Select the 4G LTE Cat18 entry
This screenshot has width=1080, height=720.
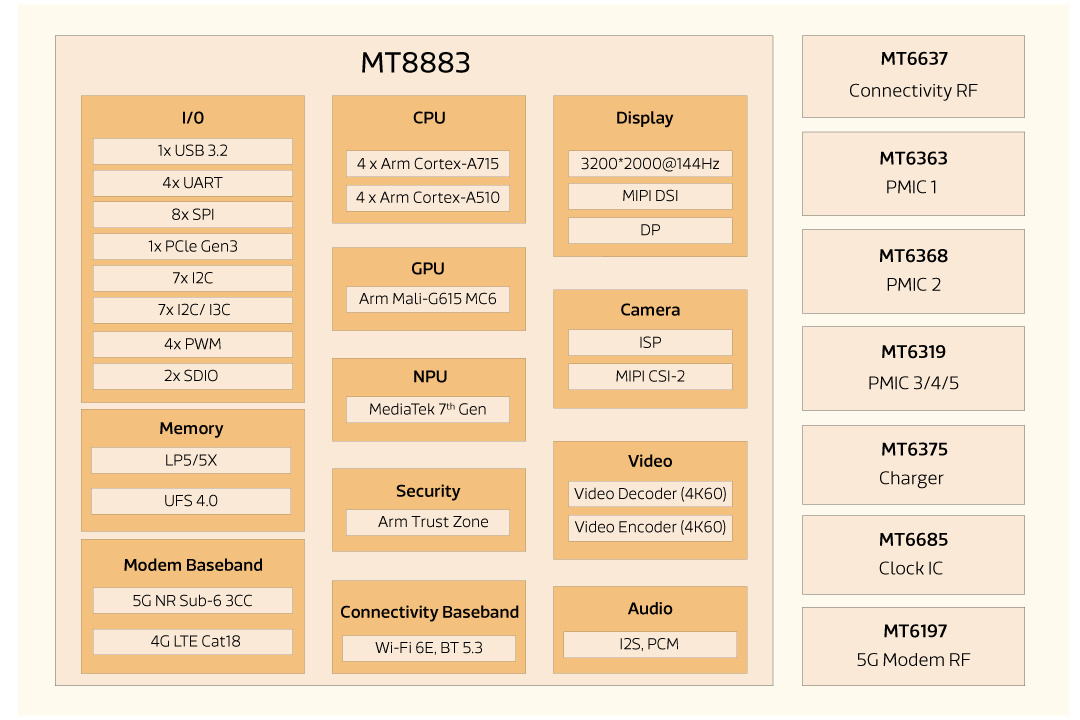(x=193, y=641)
